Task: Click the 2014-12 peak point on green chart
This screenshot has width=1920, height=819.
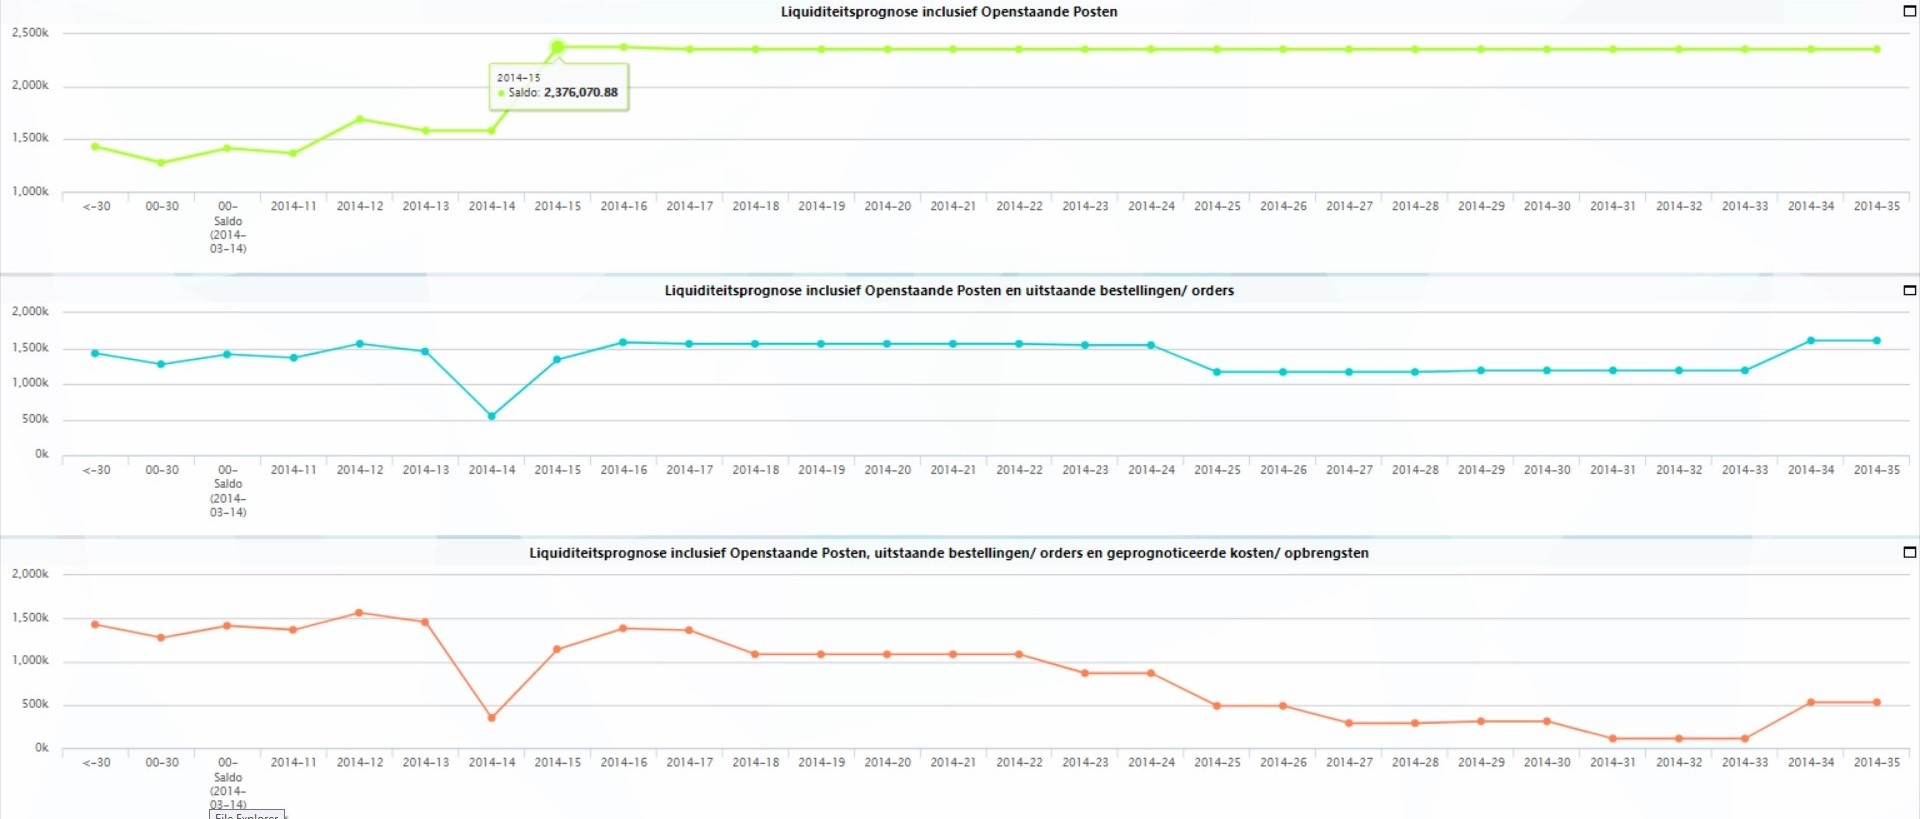Action: pos(360,119)
